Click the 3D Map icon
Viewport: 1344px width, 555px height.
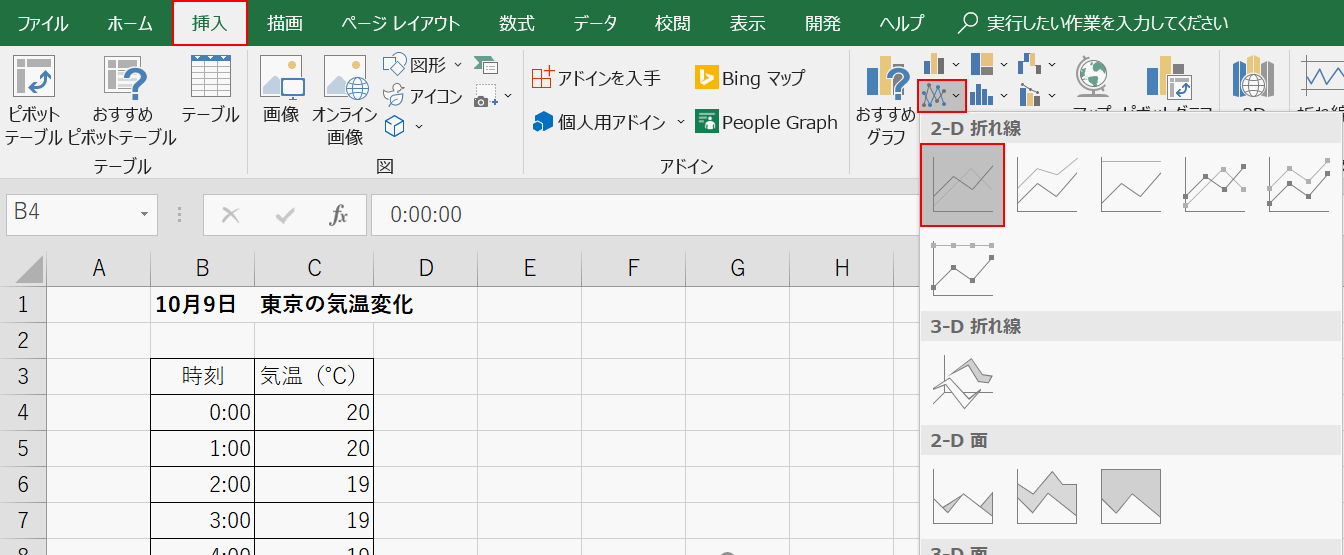1253,76
